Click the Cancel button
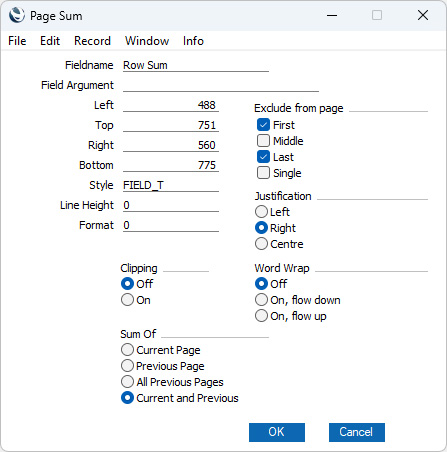The height and width of the screenshot is (452, 447). click(x=357, y=432)
